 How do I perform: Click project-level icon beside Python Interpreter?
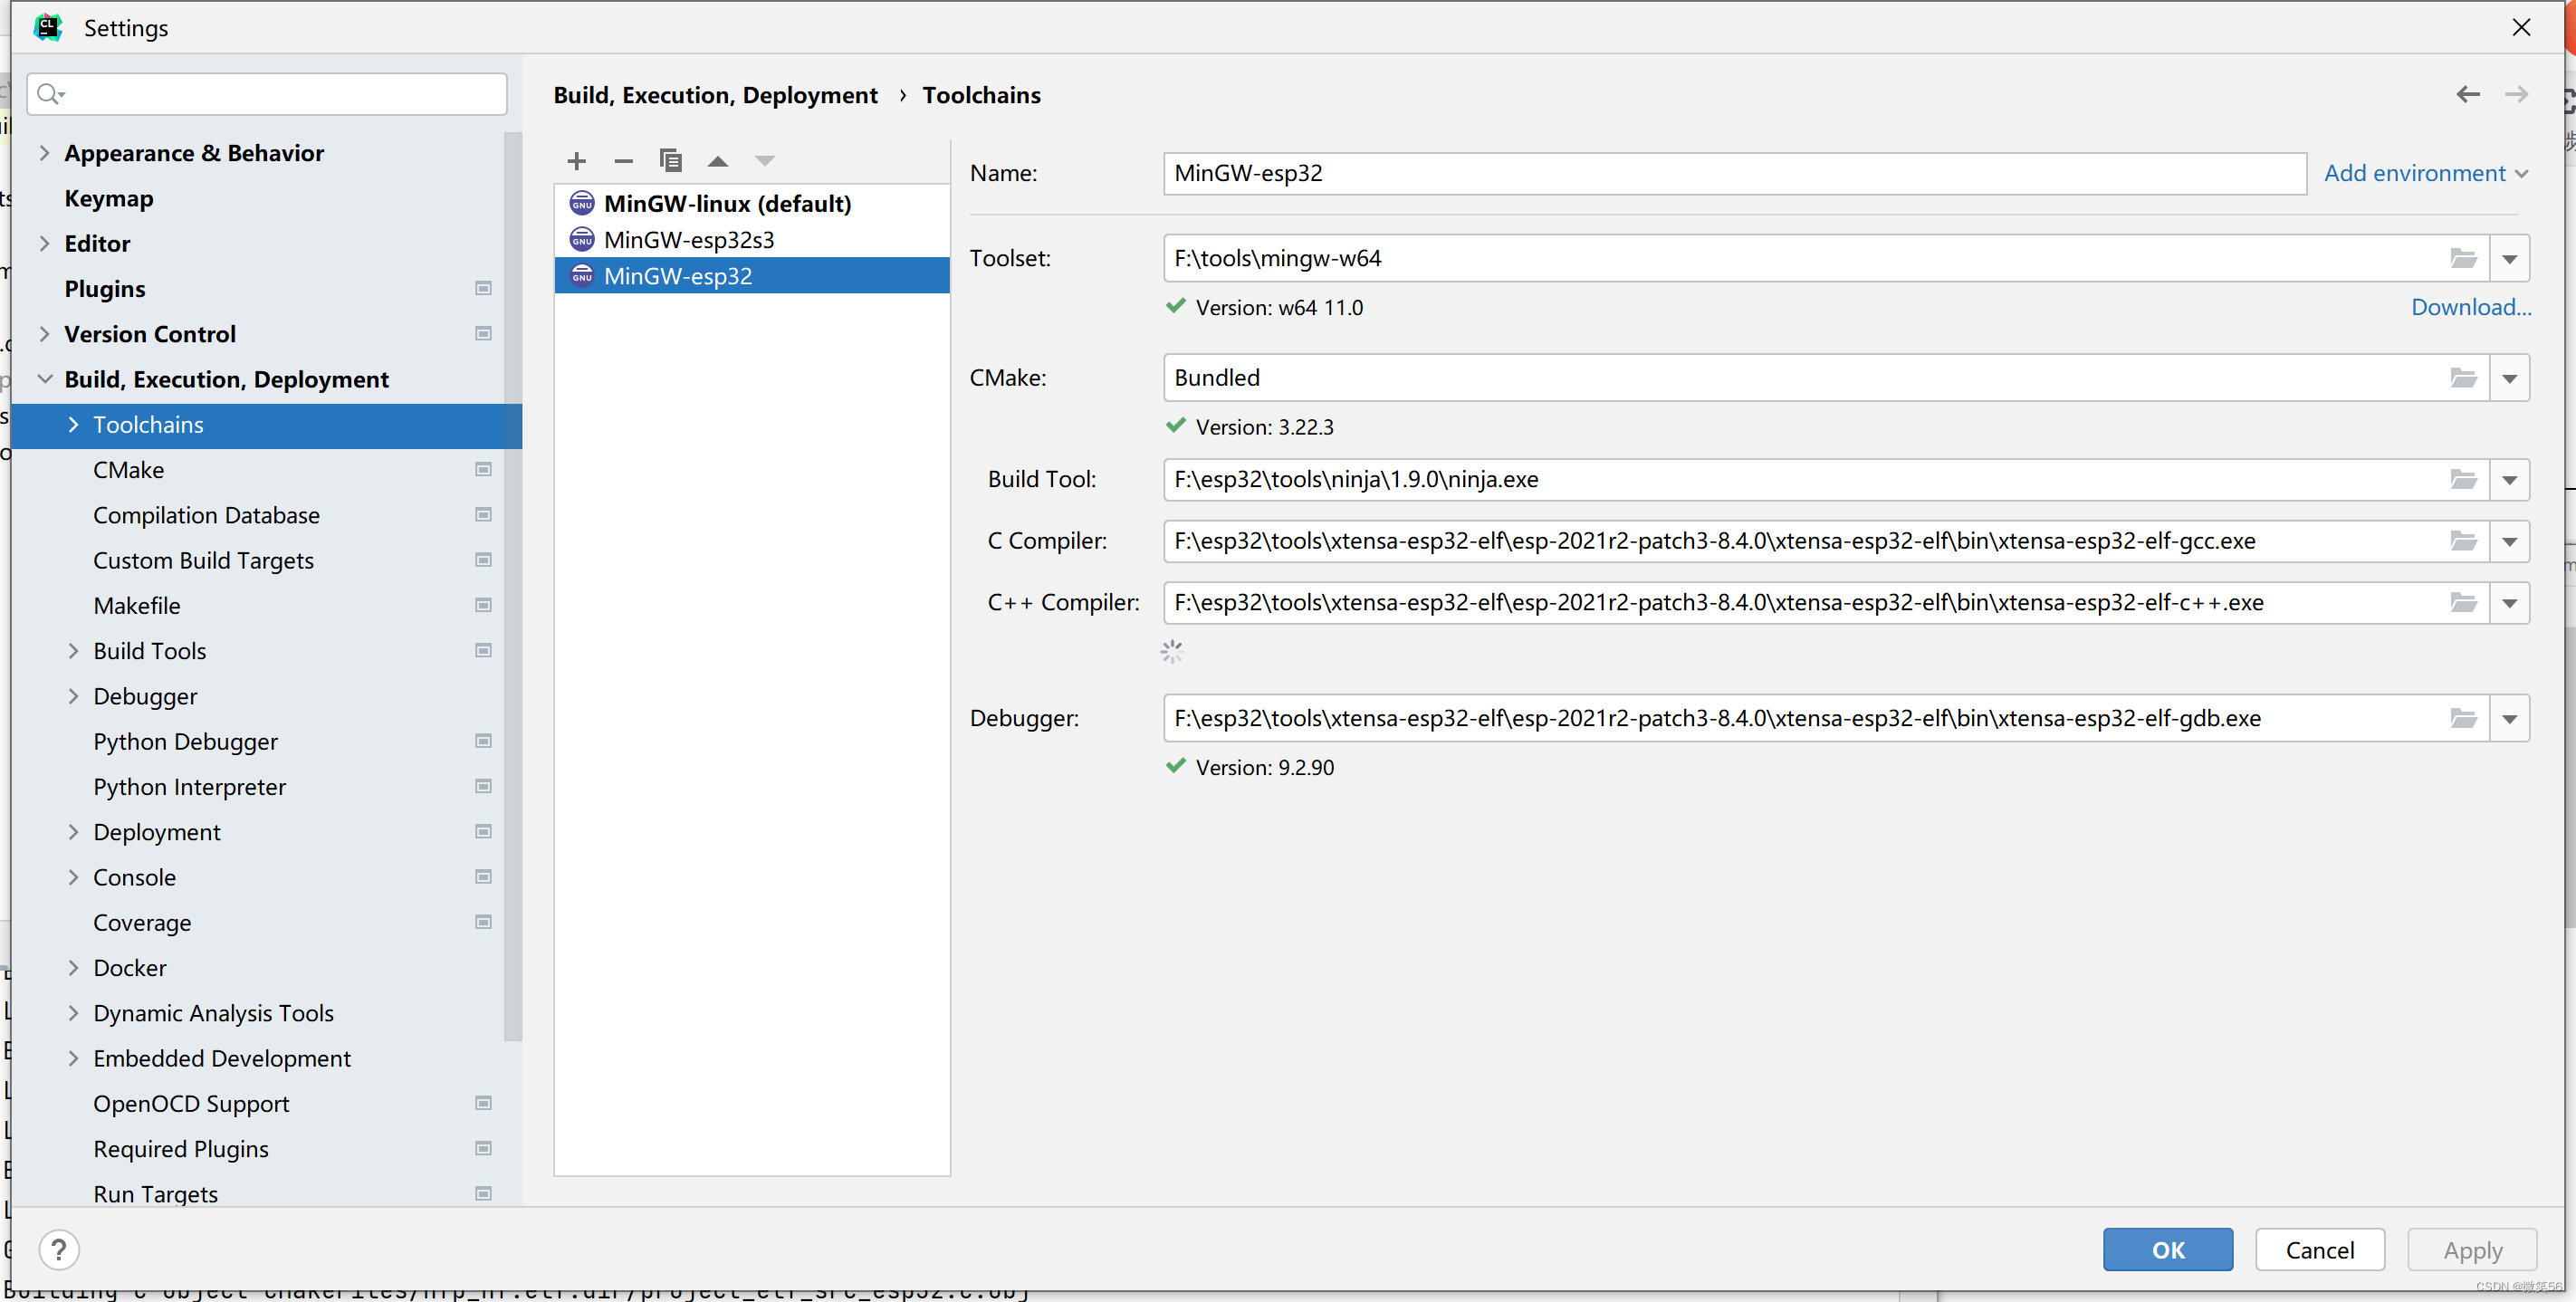pos(483,787)
